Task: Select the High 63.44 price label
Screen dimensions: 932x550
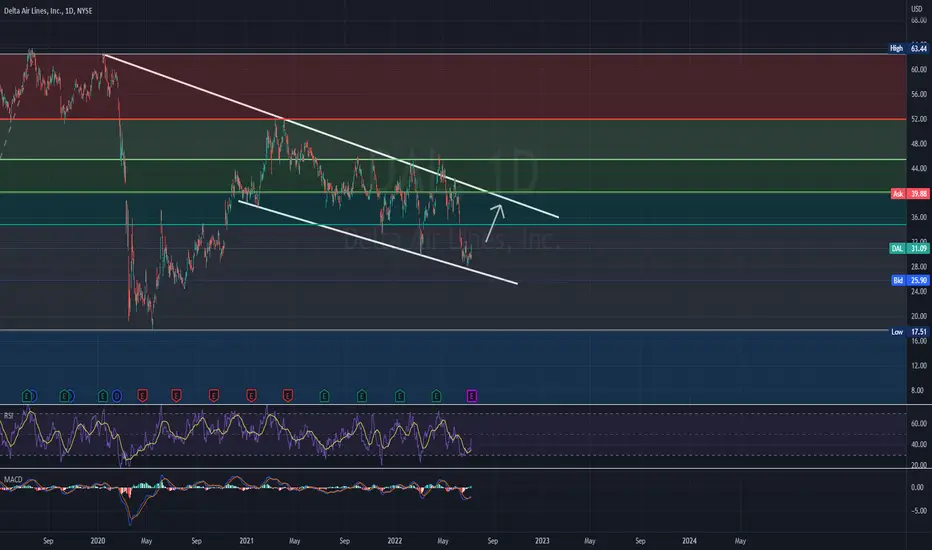Action: tap(908, 48)
